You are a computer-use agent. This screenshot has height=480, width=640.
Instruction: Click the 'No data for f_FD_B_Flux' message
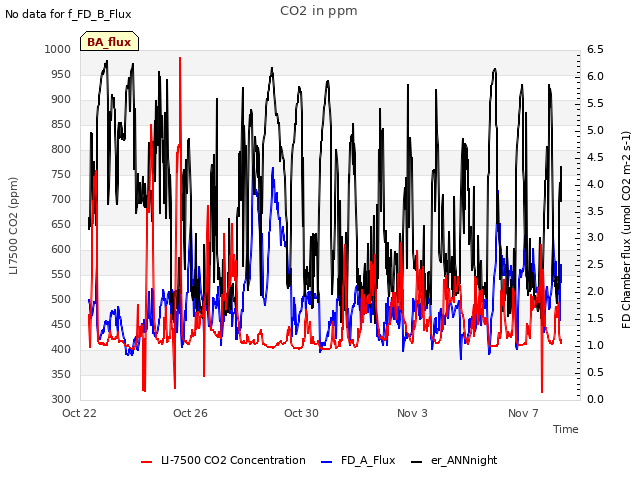[68, 14]
